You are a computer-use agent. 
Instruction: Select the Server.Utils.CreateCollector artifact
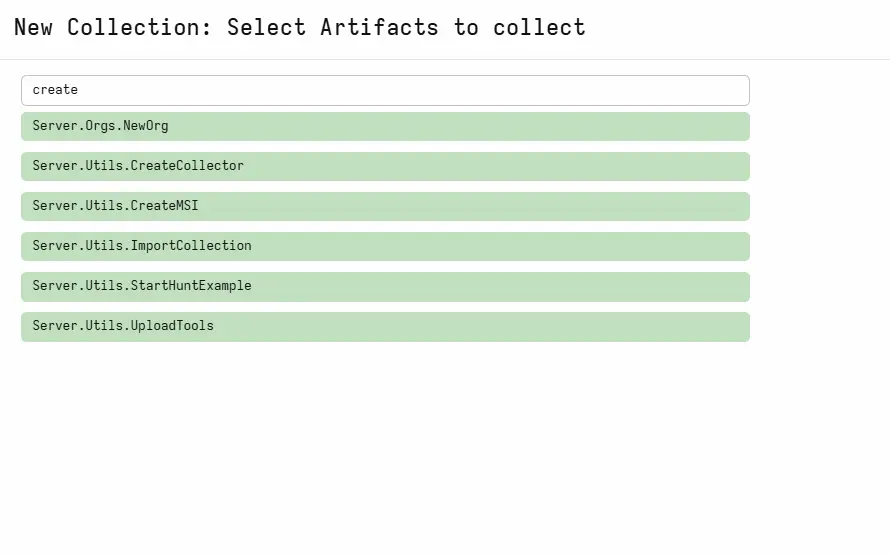(385, 166)
